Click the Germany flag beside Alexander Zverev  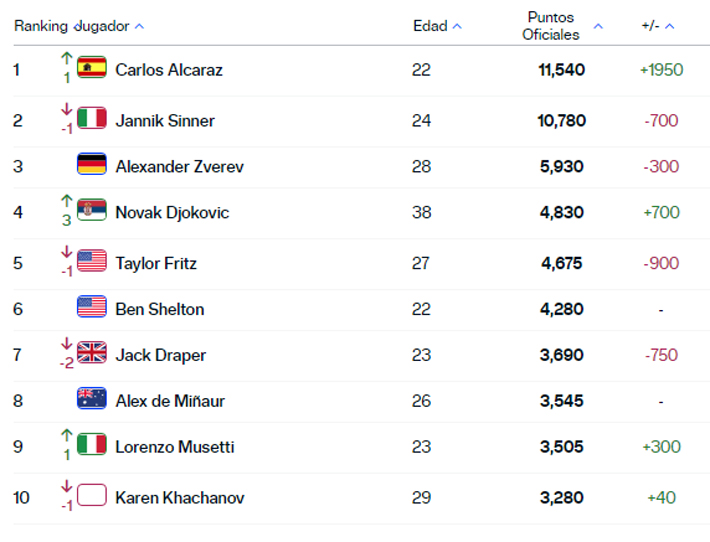(92, 165)
